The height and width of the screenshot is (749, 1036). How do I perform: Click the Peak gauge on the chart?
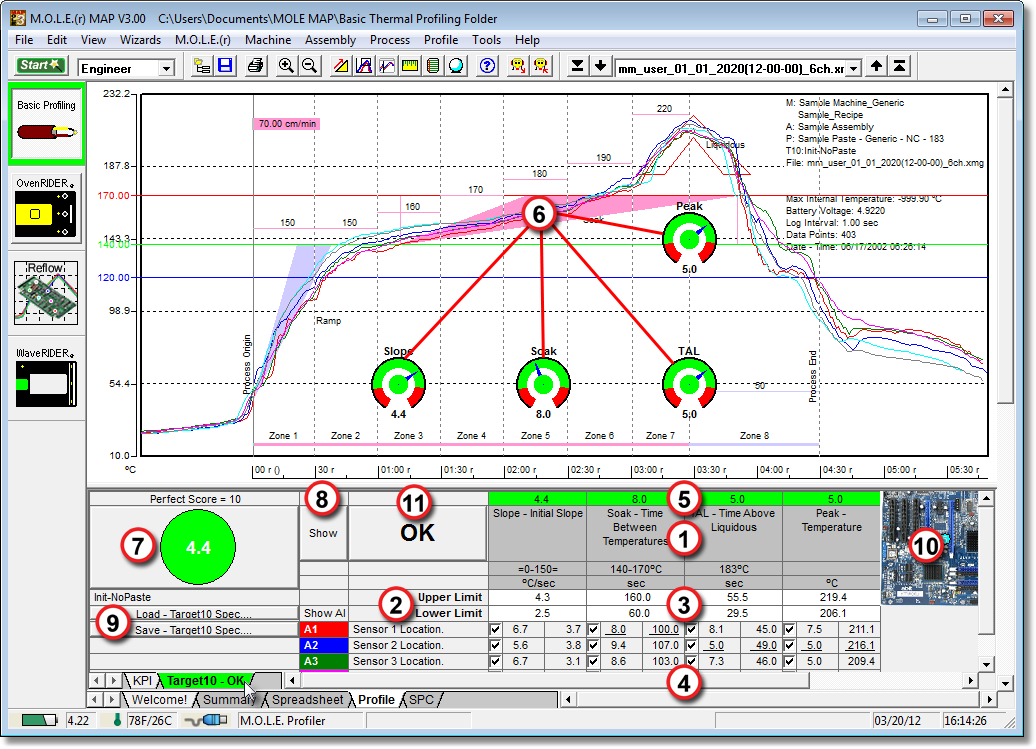689,238
